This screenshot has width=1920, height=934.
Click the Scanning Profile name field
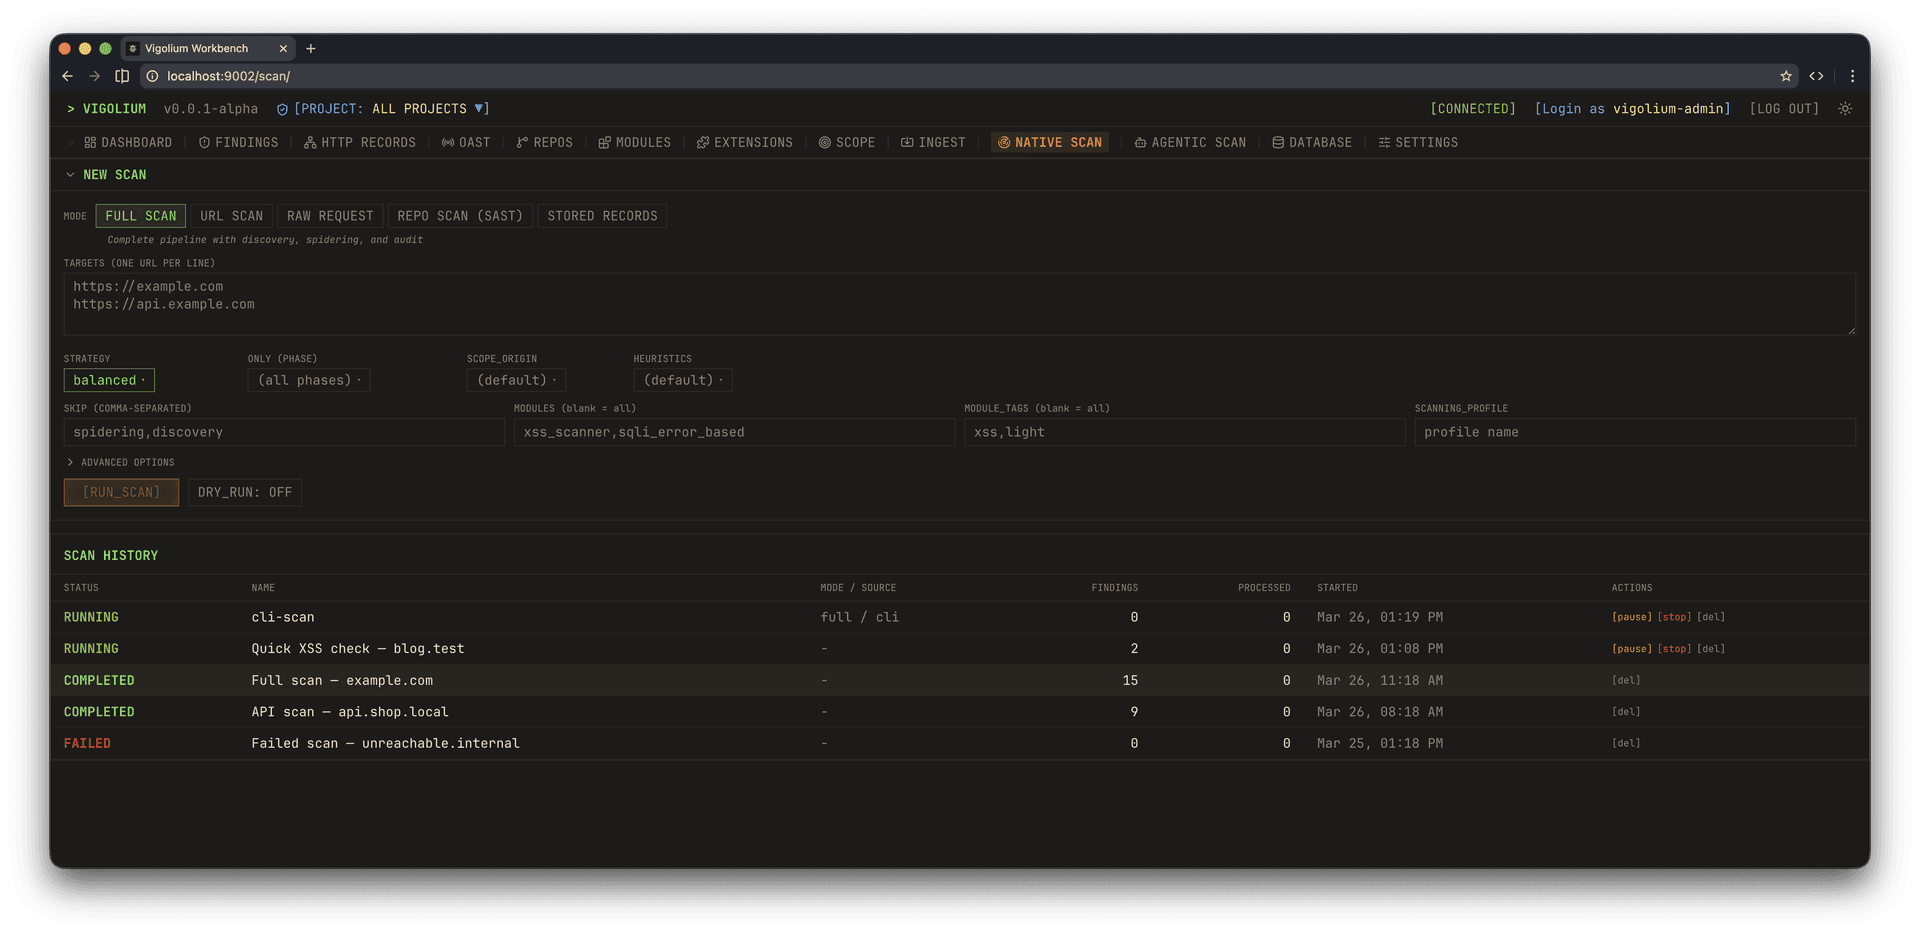click(1634, 432)
